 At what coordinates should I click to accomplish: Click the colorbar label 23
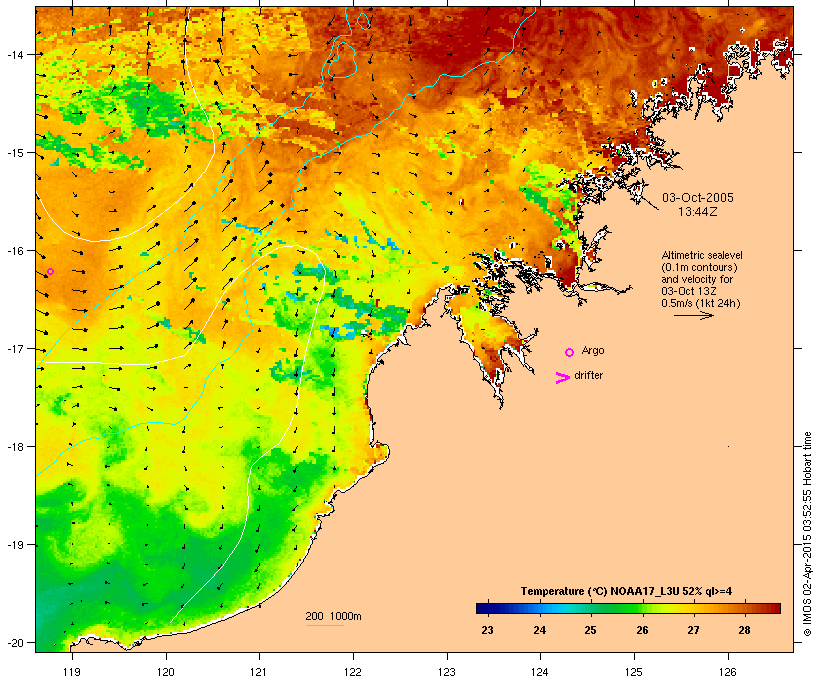coord(487,630)
